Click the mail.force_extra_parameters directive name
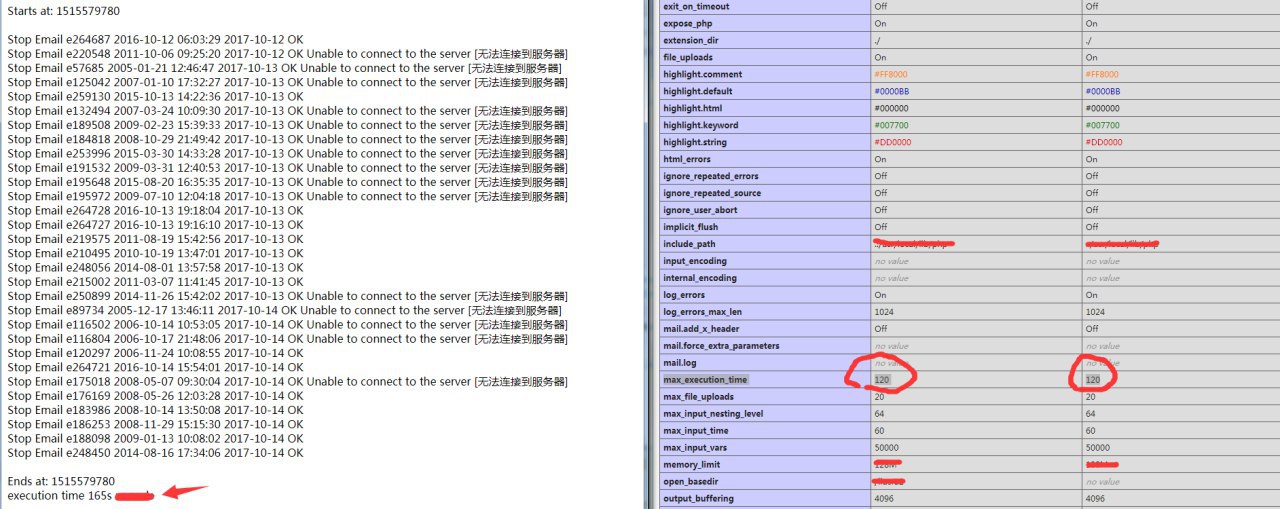This screenshot has height=509, width=1280. 720,346
